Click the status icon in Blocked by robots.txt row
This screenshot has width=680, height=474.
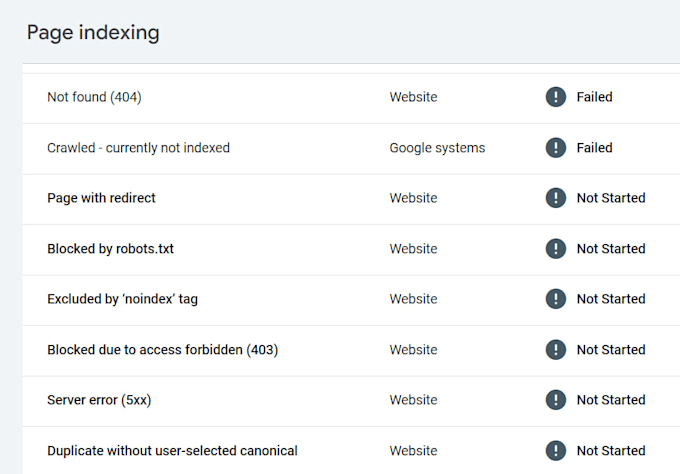coord(556,248)
